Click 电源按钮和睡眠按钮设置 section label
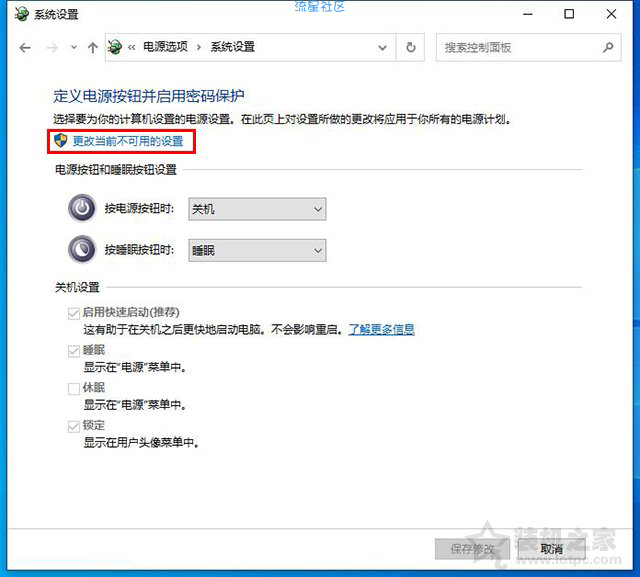This screenshot has width=640, height=577. [116, 170]
